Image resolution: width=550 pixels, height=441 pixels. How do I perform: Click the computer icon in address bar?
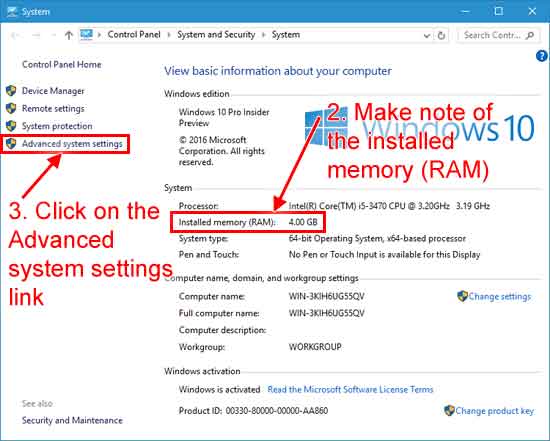point(86,34)
